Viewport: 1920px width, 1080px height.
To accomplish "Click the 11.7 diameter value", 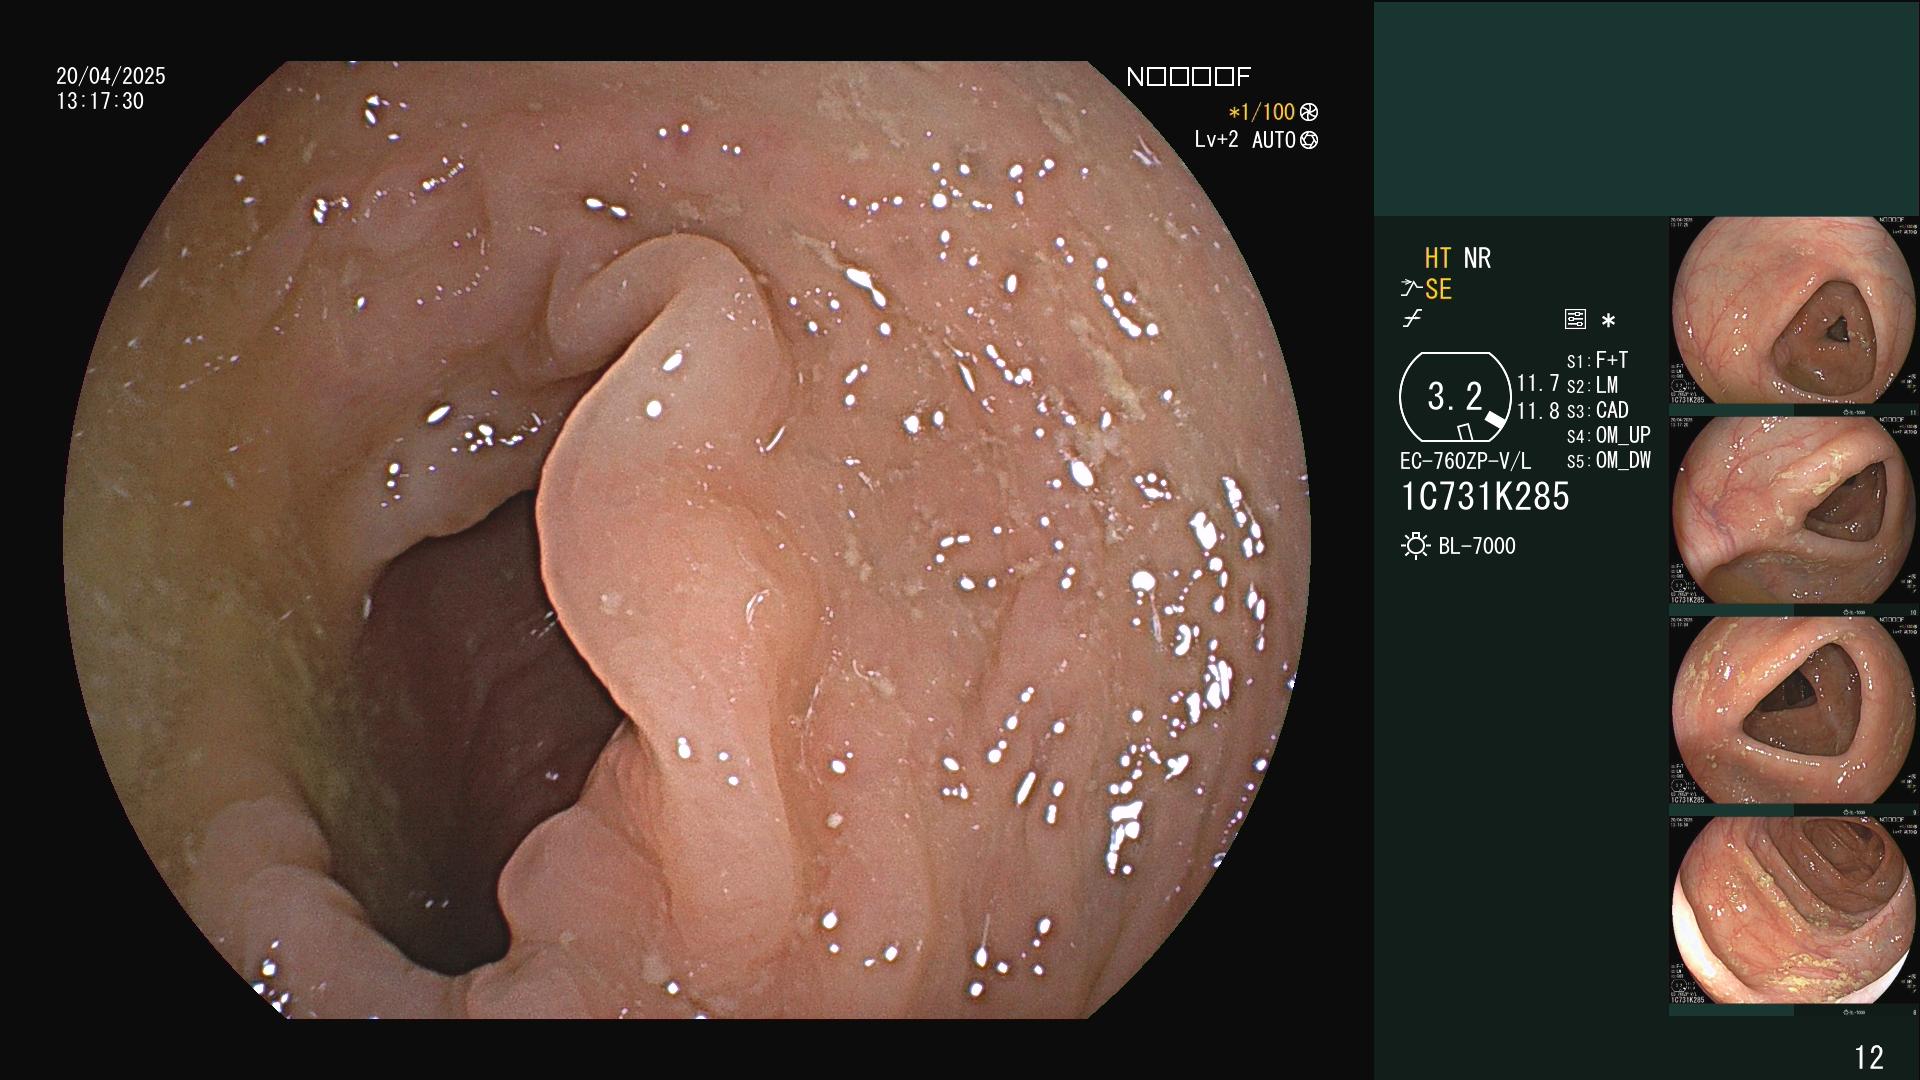I will (1538, 384).
